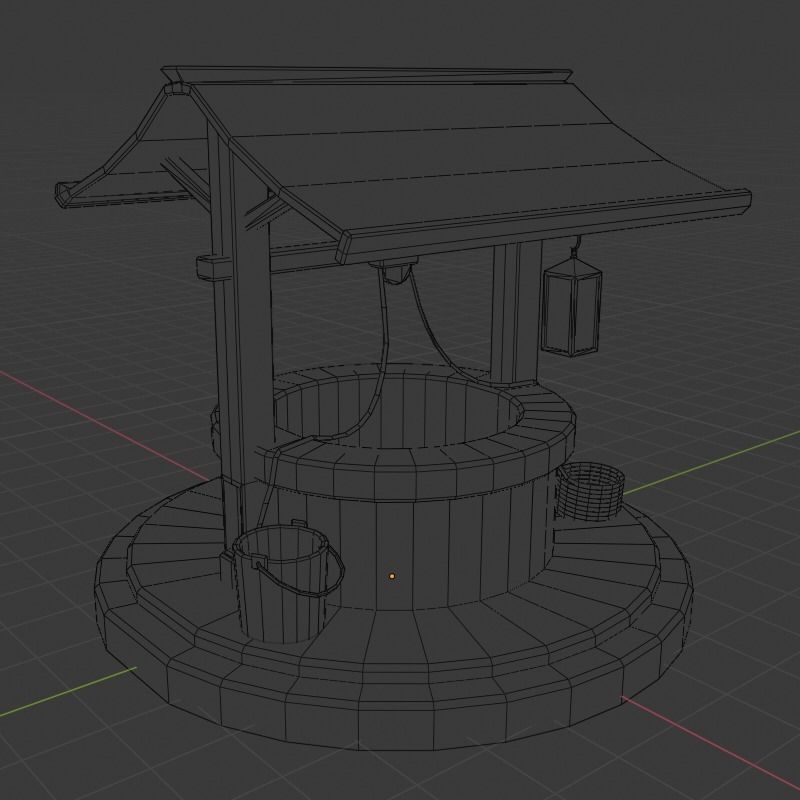
Task: Select the wicker basket beside the well
Action: [x=590, y=492]
